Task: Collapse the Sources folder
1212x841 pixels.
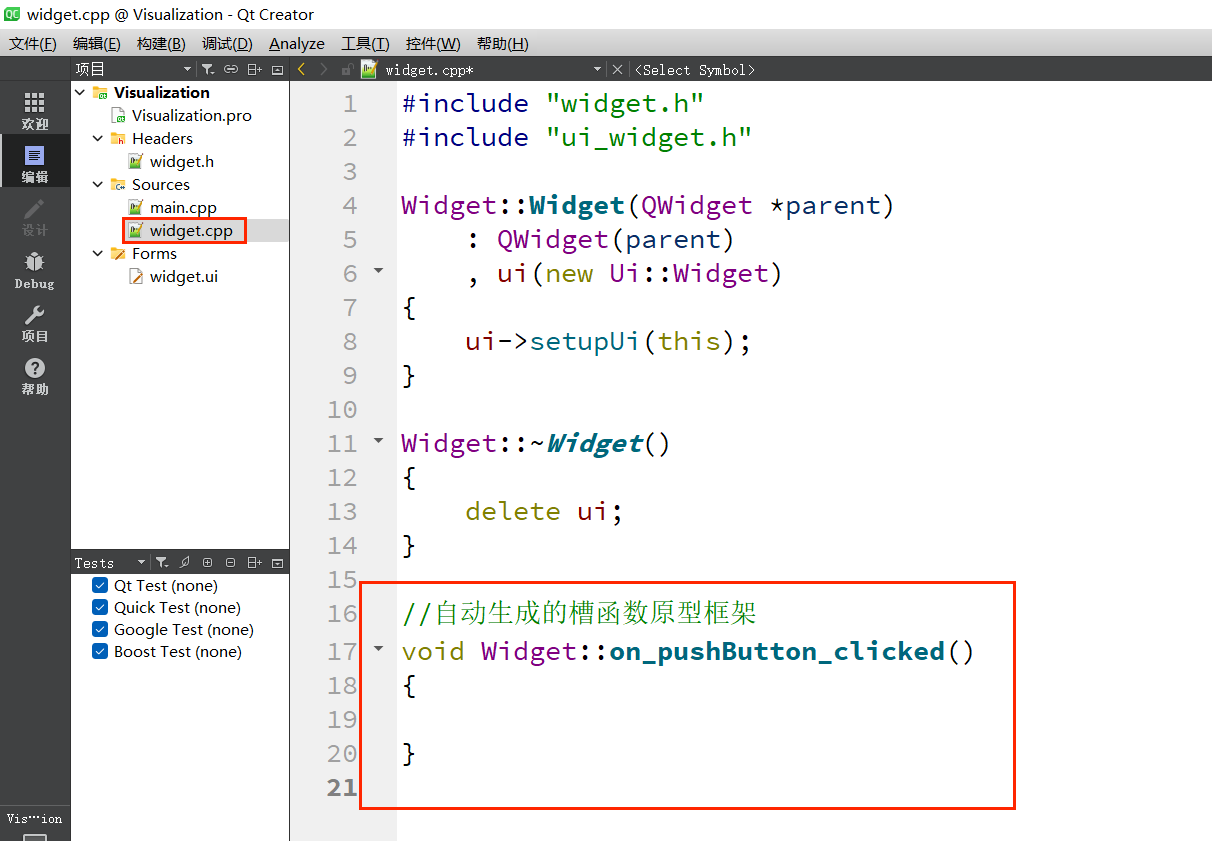Action: pos(98,184)
